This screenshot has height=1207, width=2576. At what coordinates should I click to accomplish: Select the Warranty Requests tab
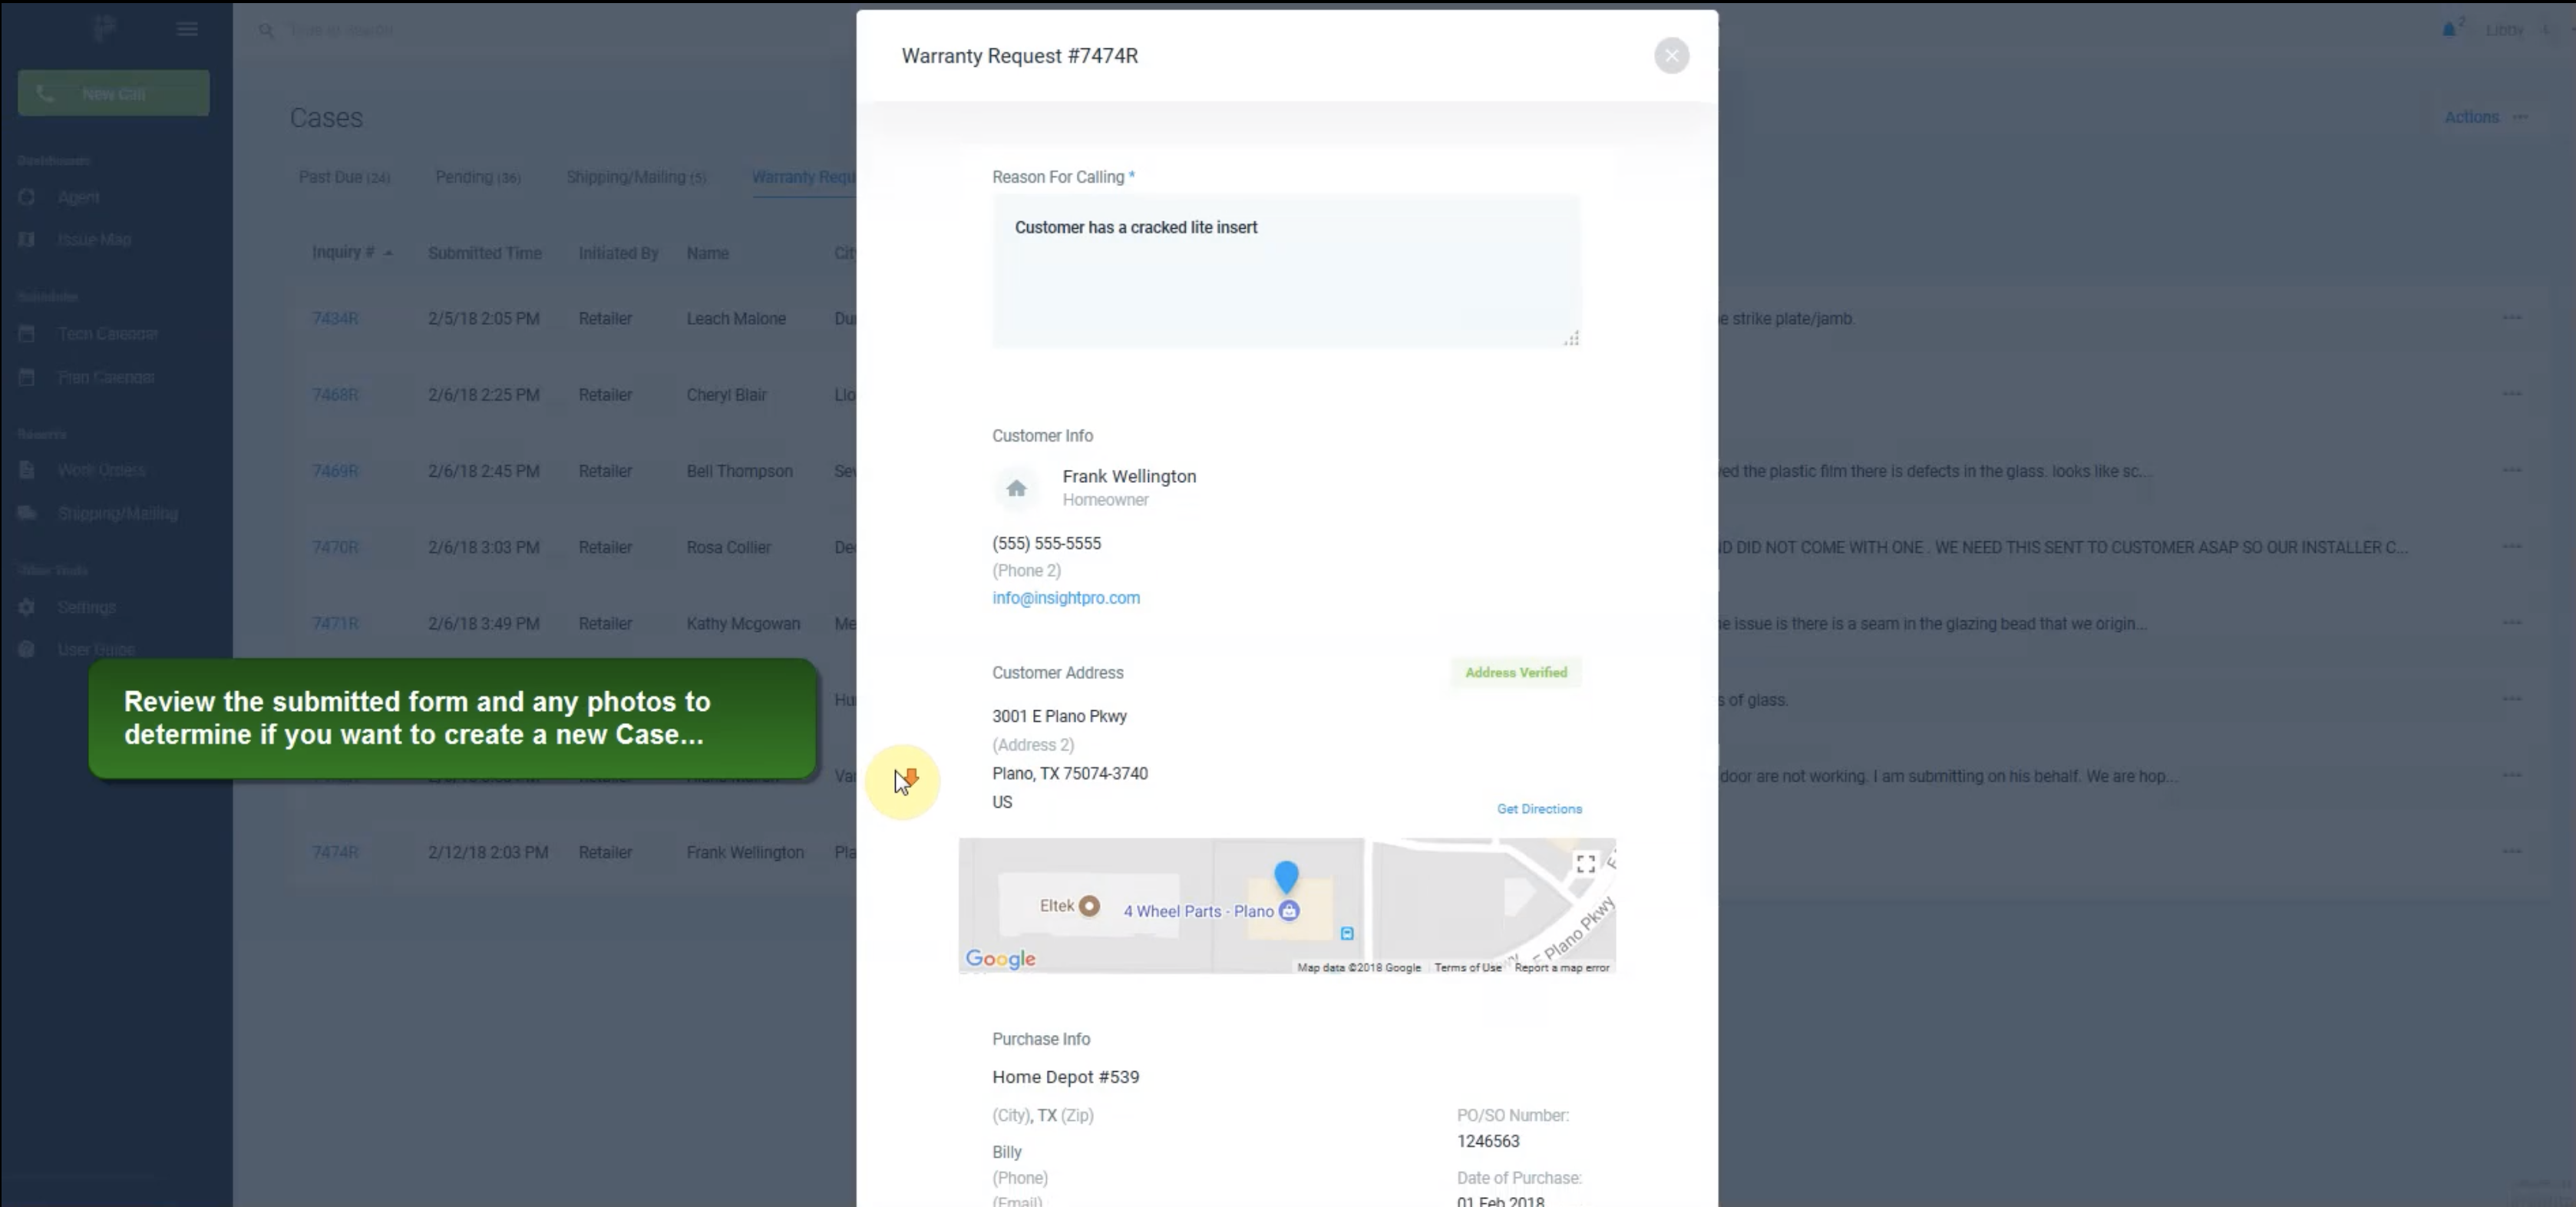pos(803,177)
